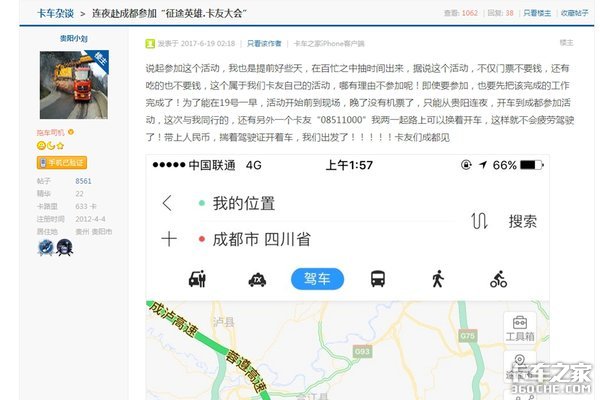Edit the 成都市 四川省 destination field

(x=260, y=240)
